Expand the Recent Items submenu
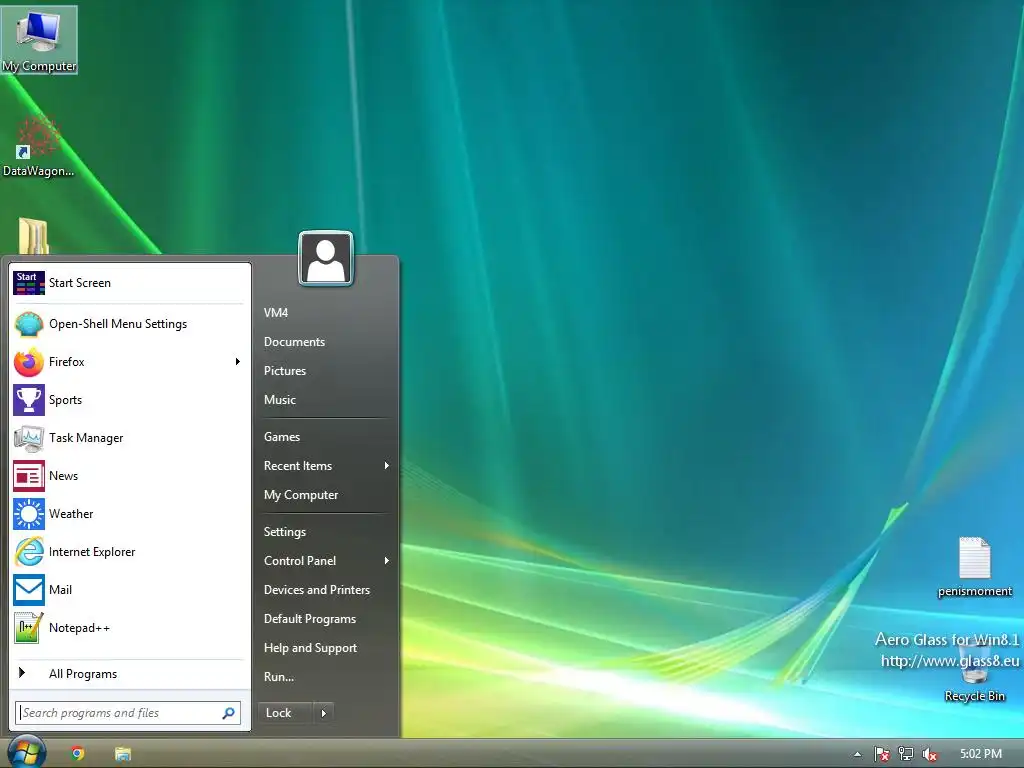1024x768 pixels. pos(387,466)
